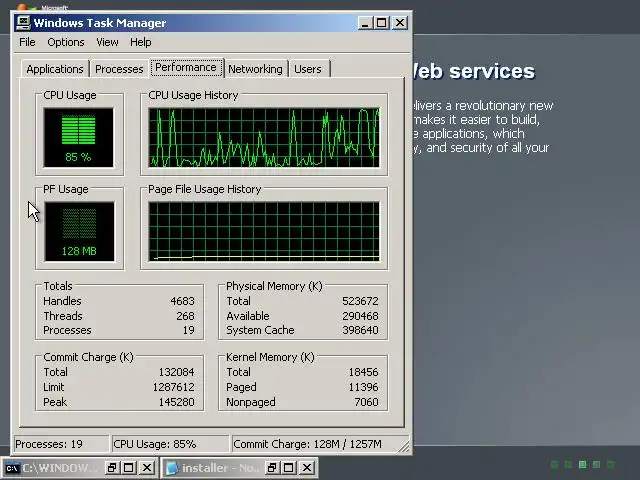Click the System Cache label
Screen dimensions: 640x480
(260, 330)
